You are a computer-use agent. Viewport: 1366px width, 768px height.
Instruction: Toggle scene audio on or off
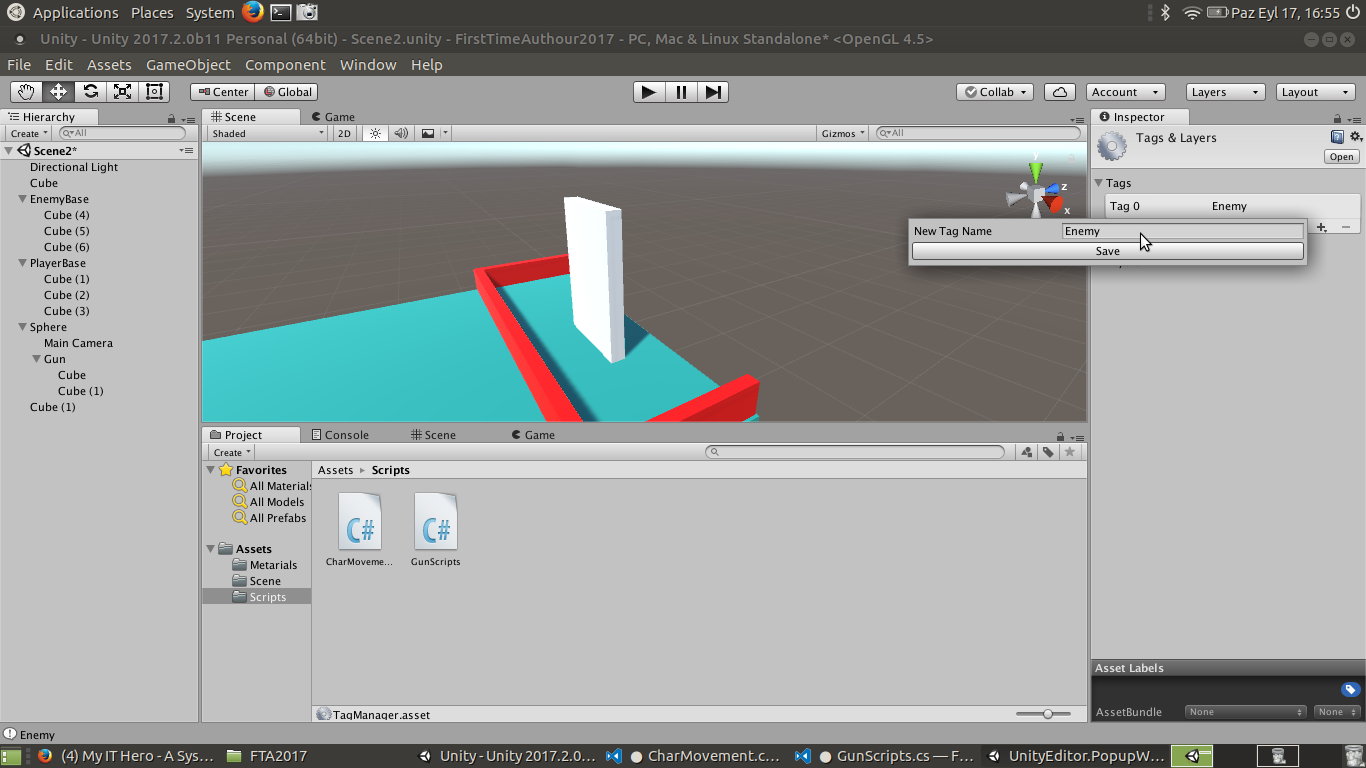click(x=401, y=133)
